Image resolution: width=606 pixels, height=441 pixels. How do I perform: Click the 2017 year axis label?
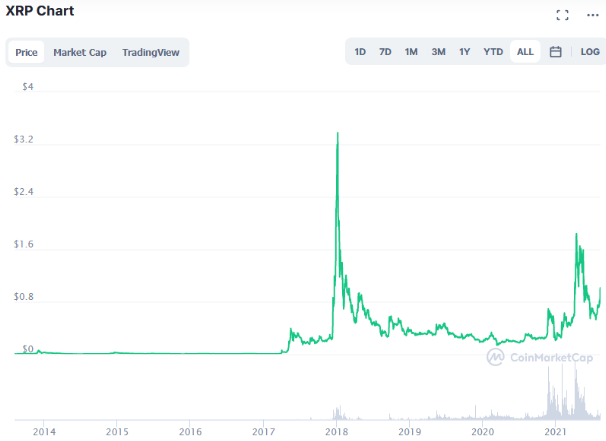[264, 432]
